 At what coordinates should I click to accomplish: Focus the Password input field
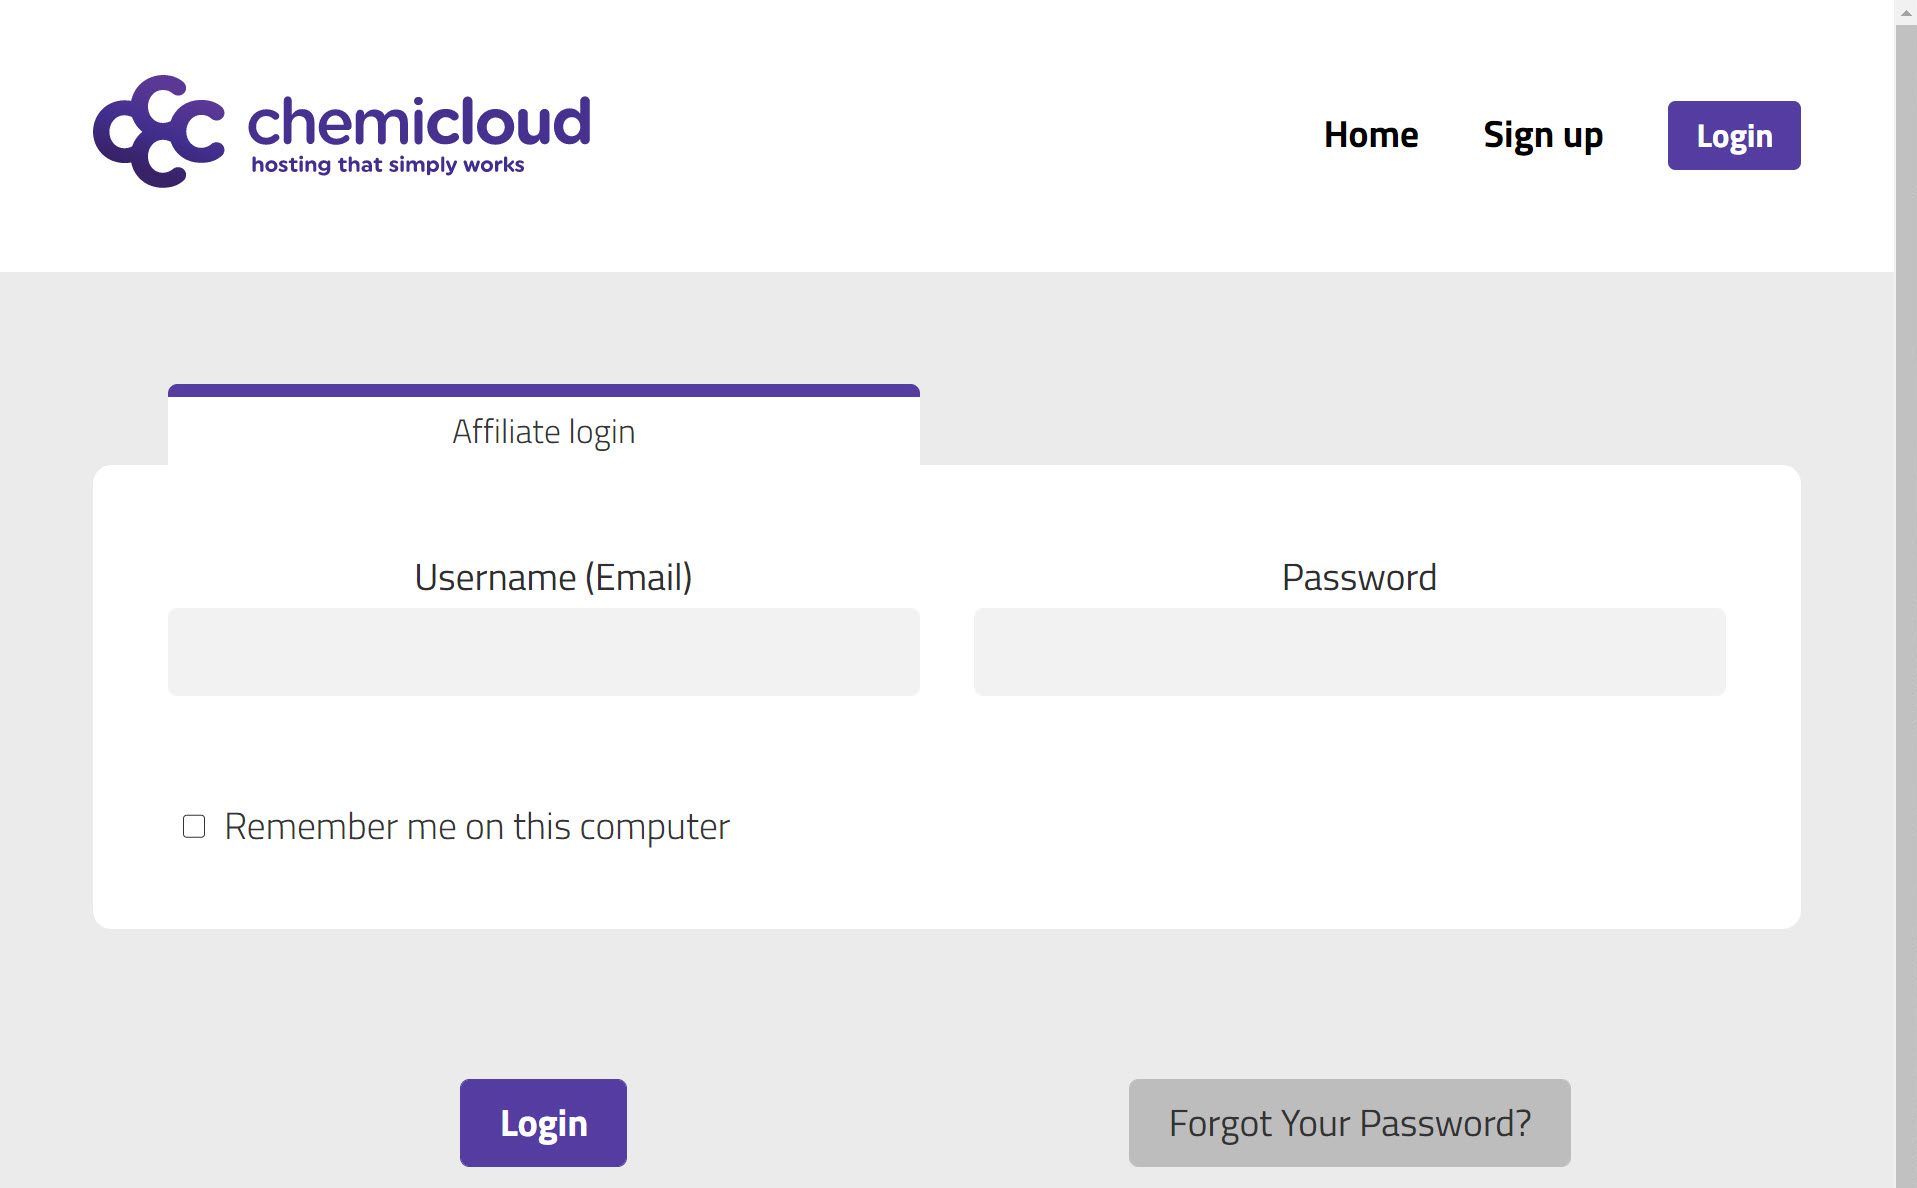pyautogui.click(x=1349, y=652)
